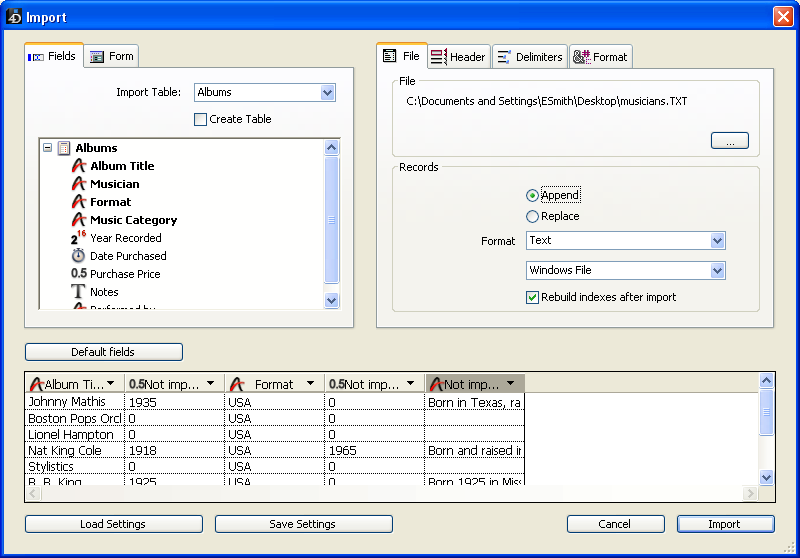Image resolution: width=800 pixels, height=558 pixels.
Task: Click the file browse ellipsis button
Action: 729,142
